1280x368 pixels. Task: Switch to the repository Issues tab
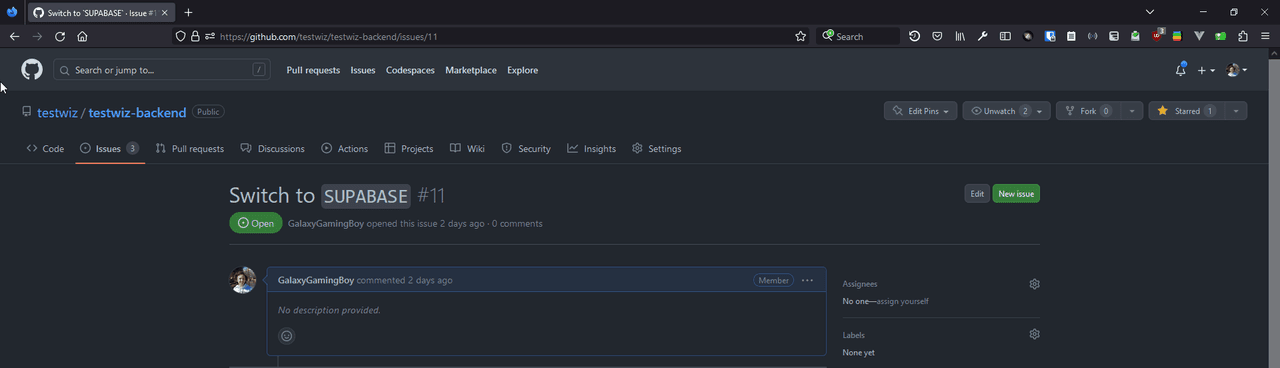click(109, 148)
